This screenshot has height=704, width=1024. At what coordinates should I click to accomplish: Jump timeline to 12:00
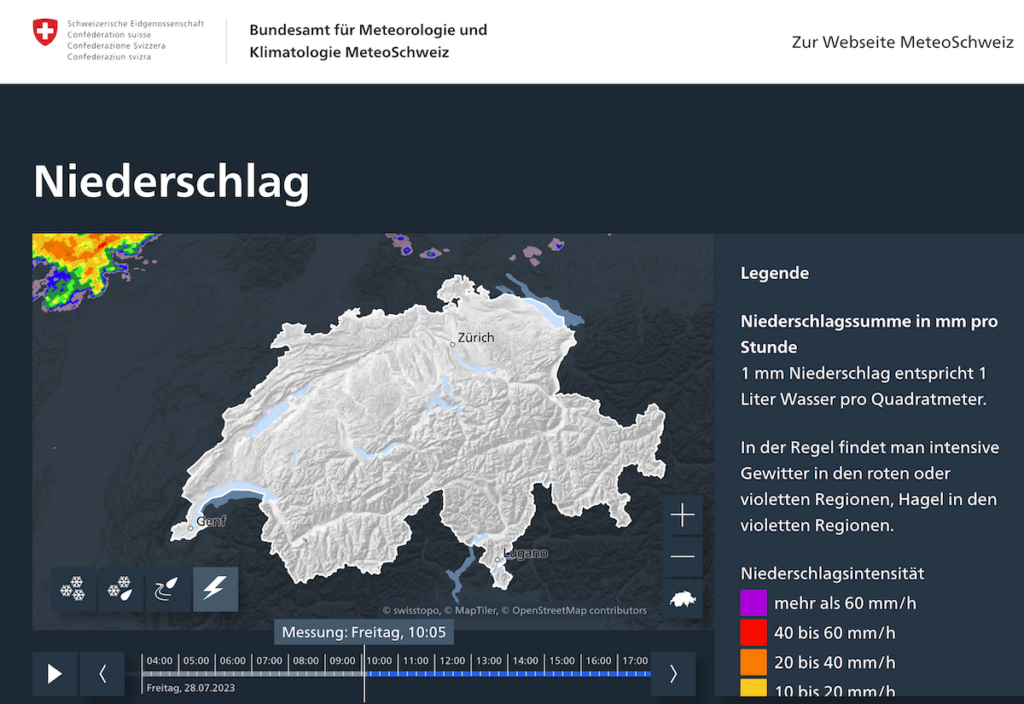[452, 661]
